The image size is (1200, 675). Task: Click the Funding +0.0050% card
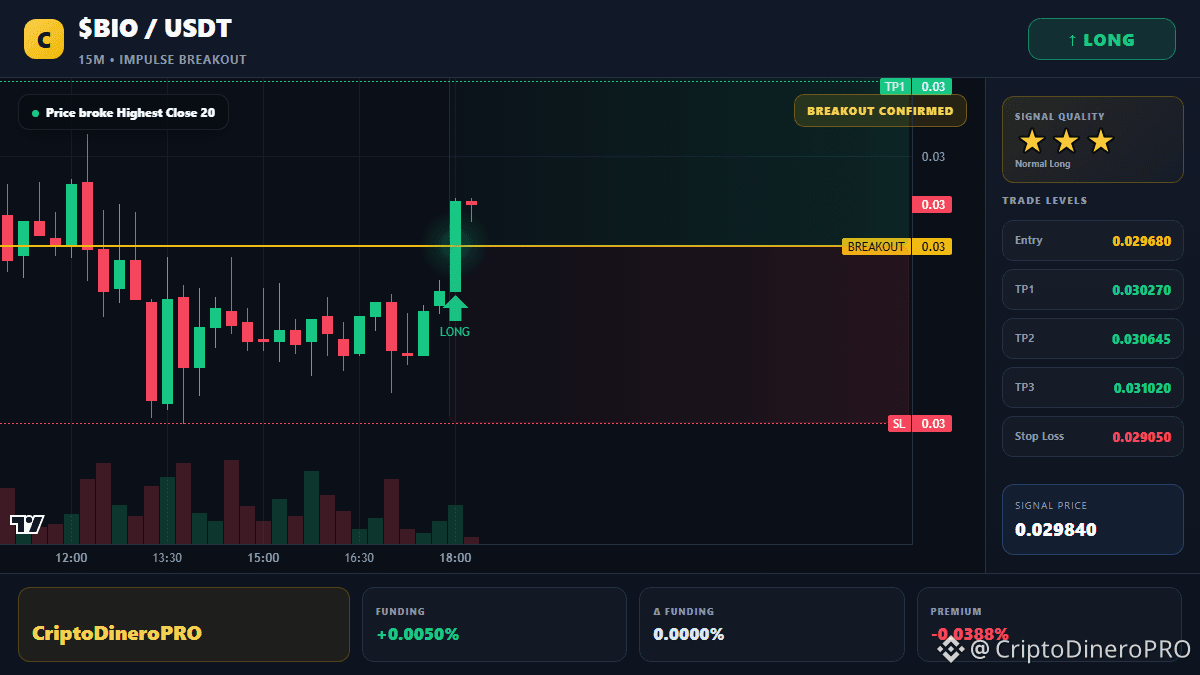coord(494,624)
